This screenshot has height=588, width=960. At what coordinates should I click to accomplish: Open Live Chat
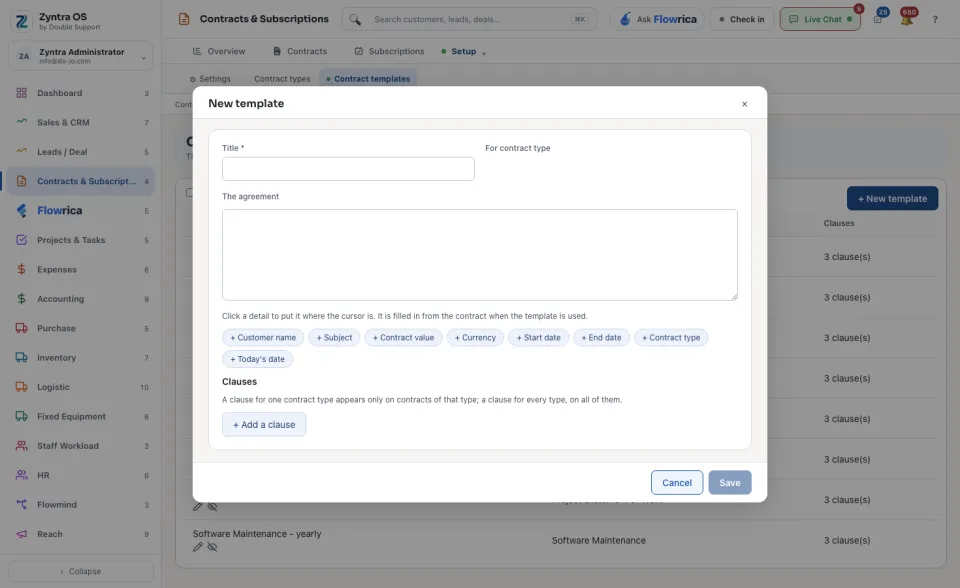click(820, 20)
